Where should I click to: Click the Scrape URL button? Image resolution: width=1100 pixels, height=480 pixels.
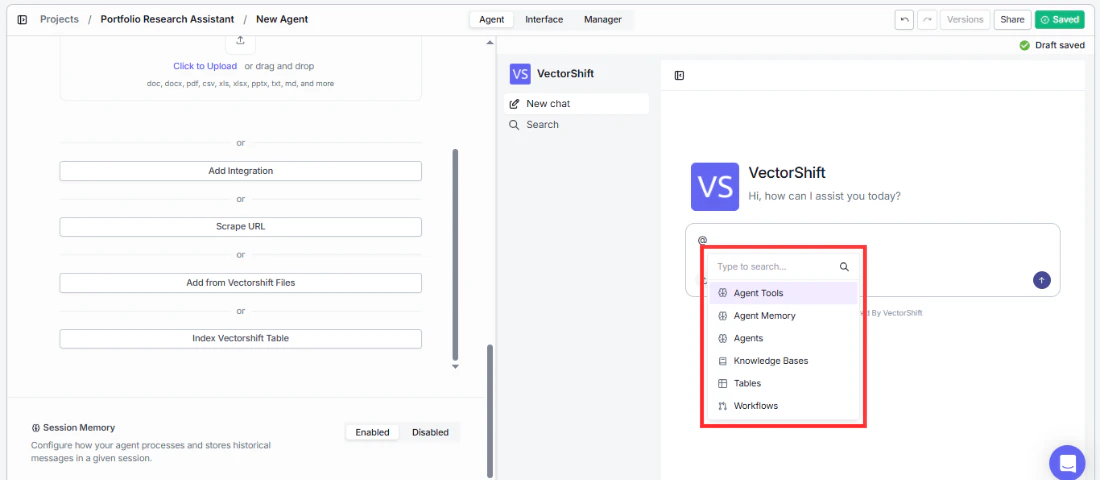coord(241,227)
